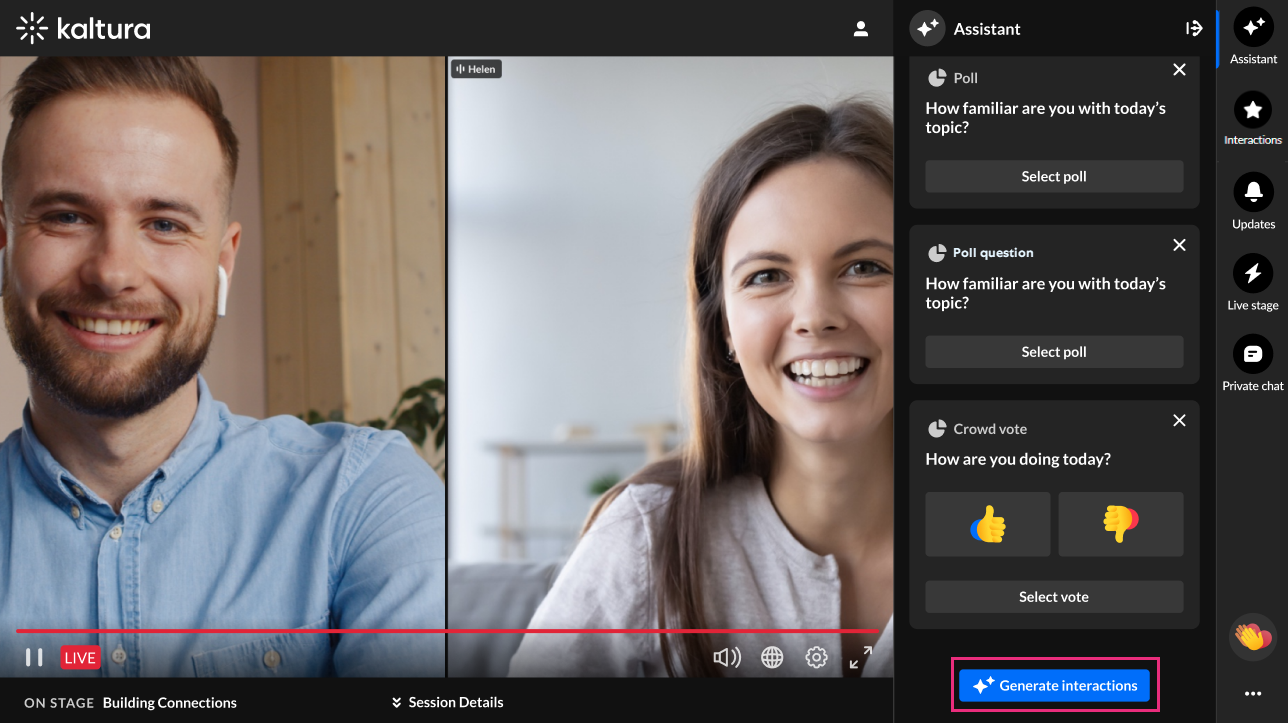Click the Generate interactions button

click(x=1054, y=685)
